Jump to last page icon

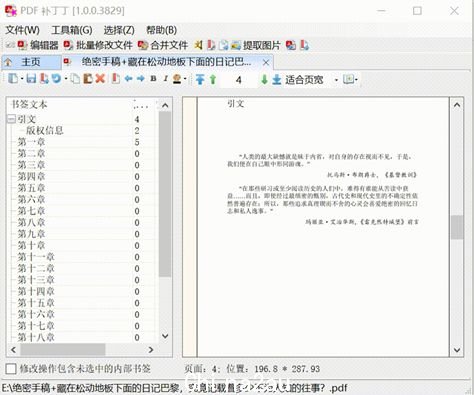(x=277, y=79)
